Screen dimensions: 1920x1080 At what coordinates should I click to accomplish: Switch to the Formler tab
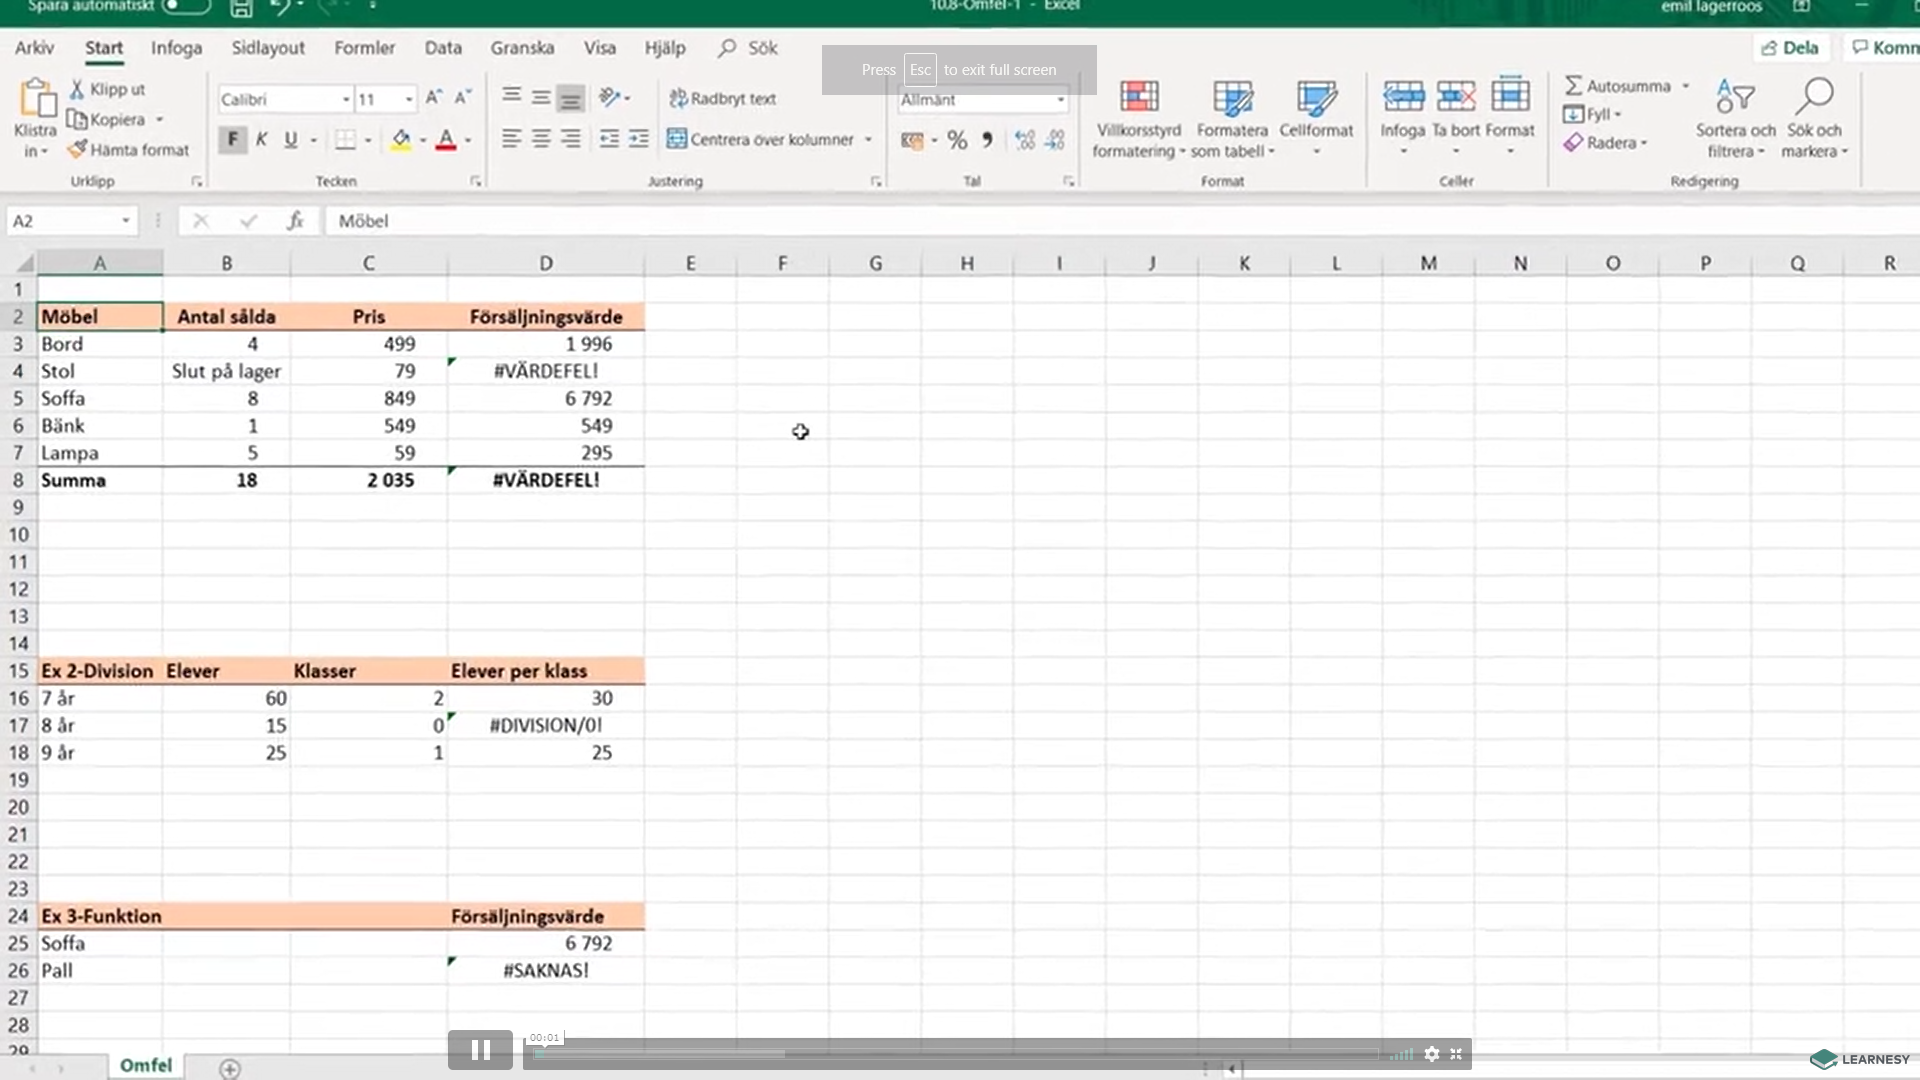(364, 48)
